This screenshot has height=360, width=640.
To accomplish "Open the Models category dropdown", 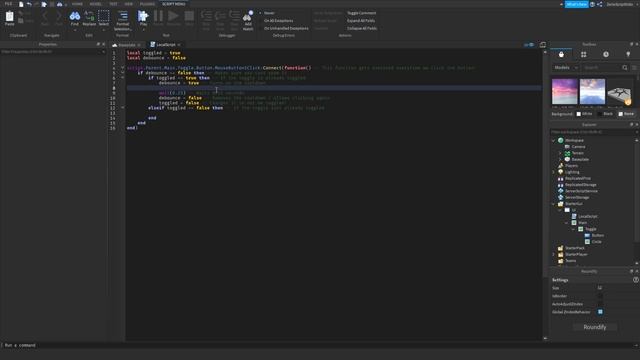I will tap(565, 67).
